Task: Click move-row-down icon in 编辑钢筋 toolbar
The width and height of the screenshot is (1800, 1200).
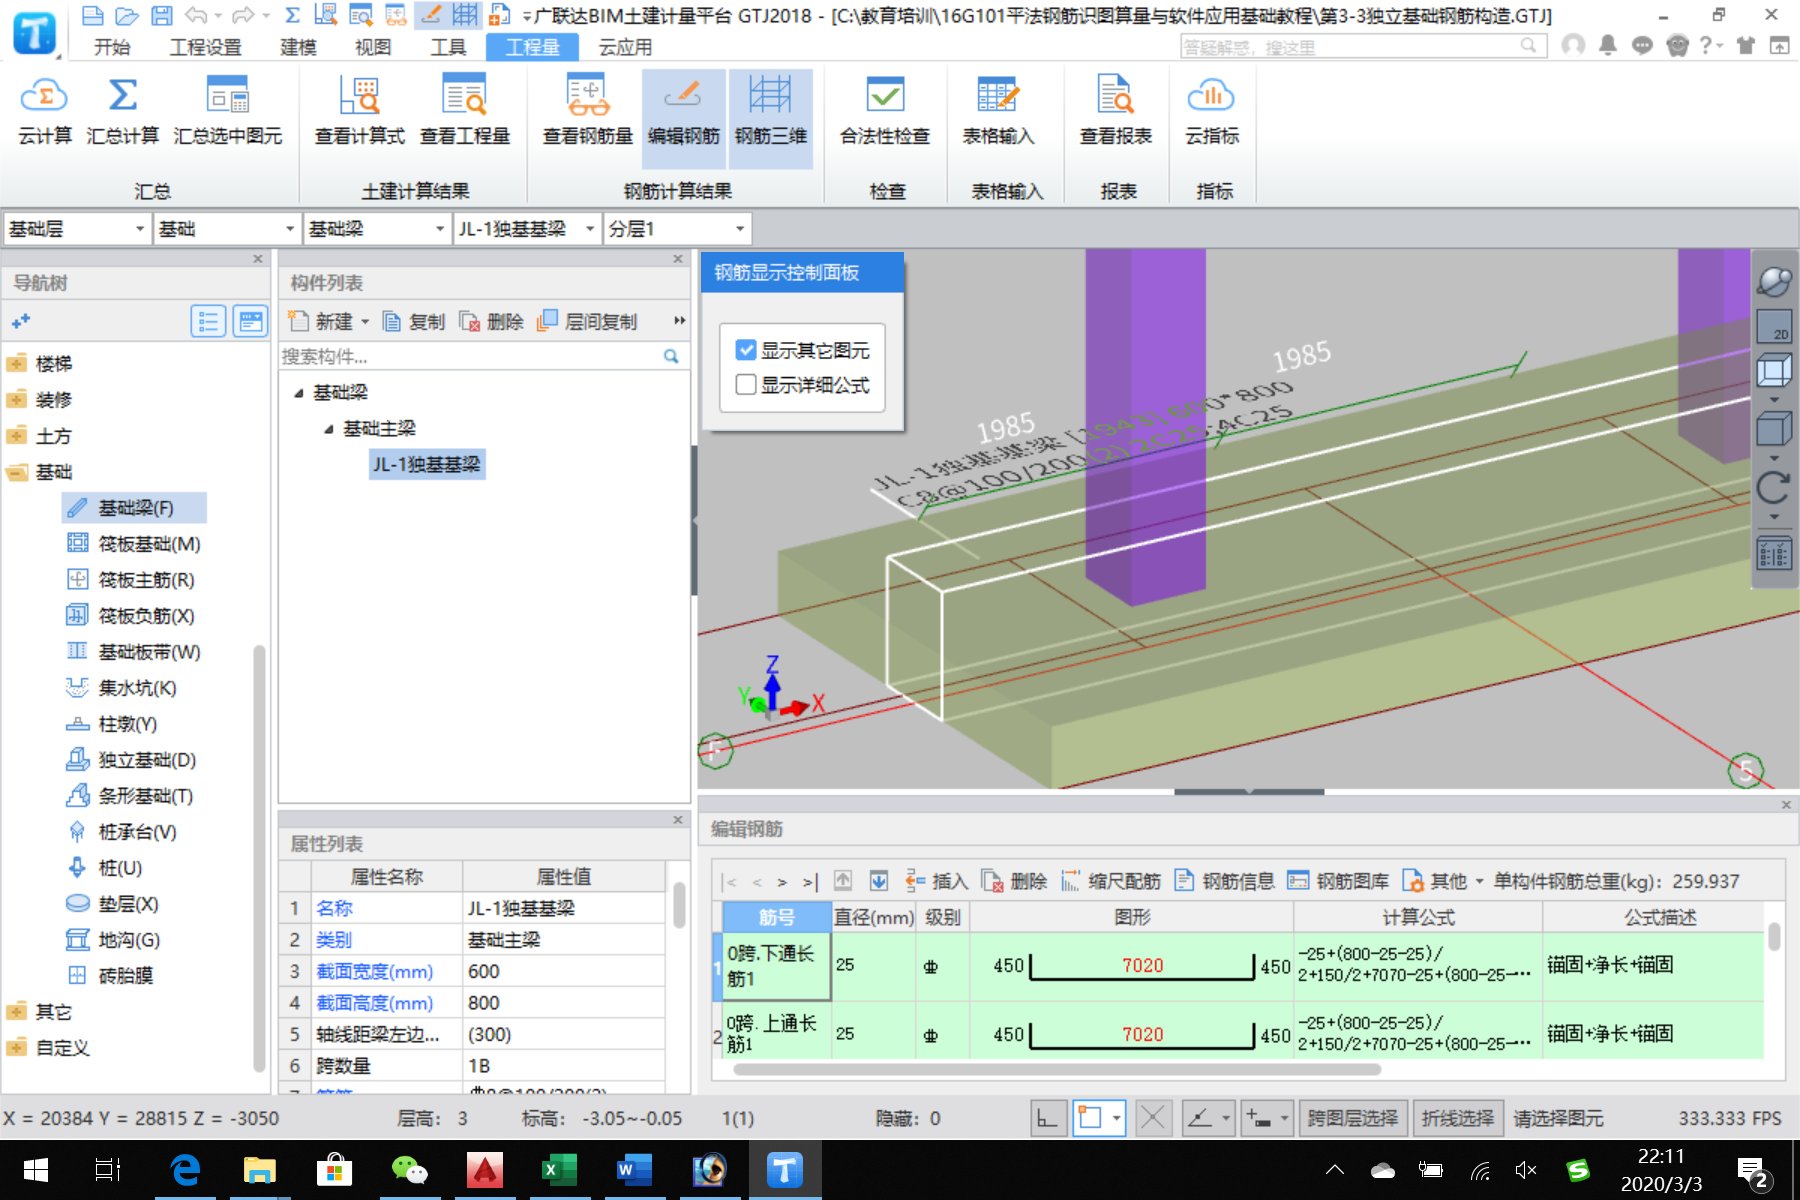Action: 878,881
